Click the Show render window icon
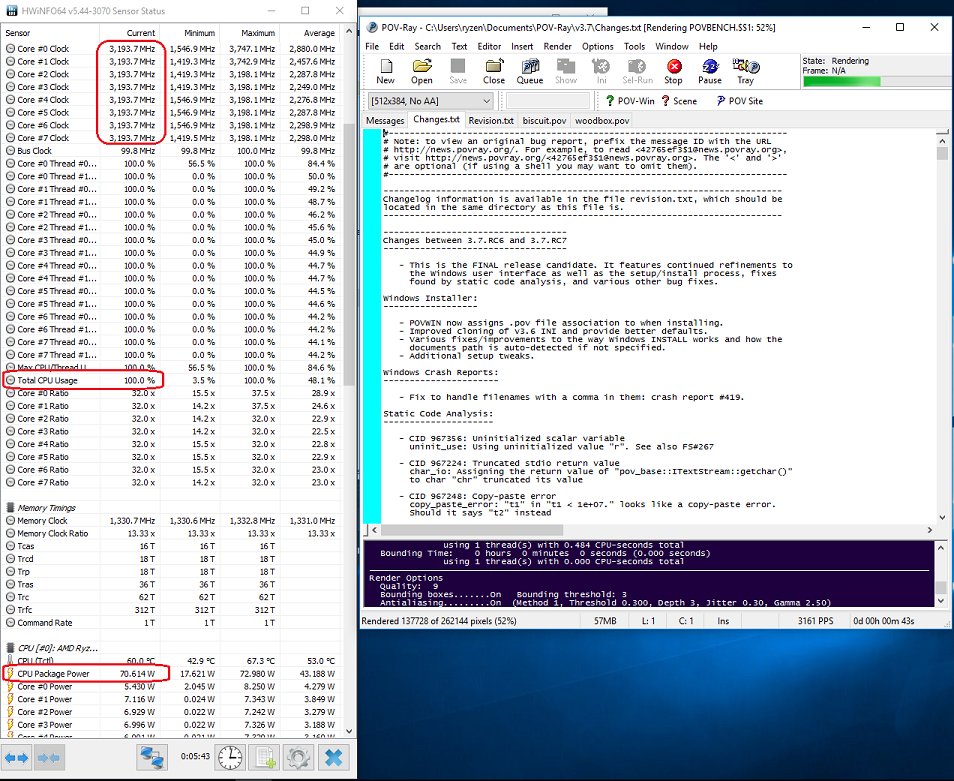This screenshot has width=954, height=781. 566,71
